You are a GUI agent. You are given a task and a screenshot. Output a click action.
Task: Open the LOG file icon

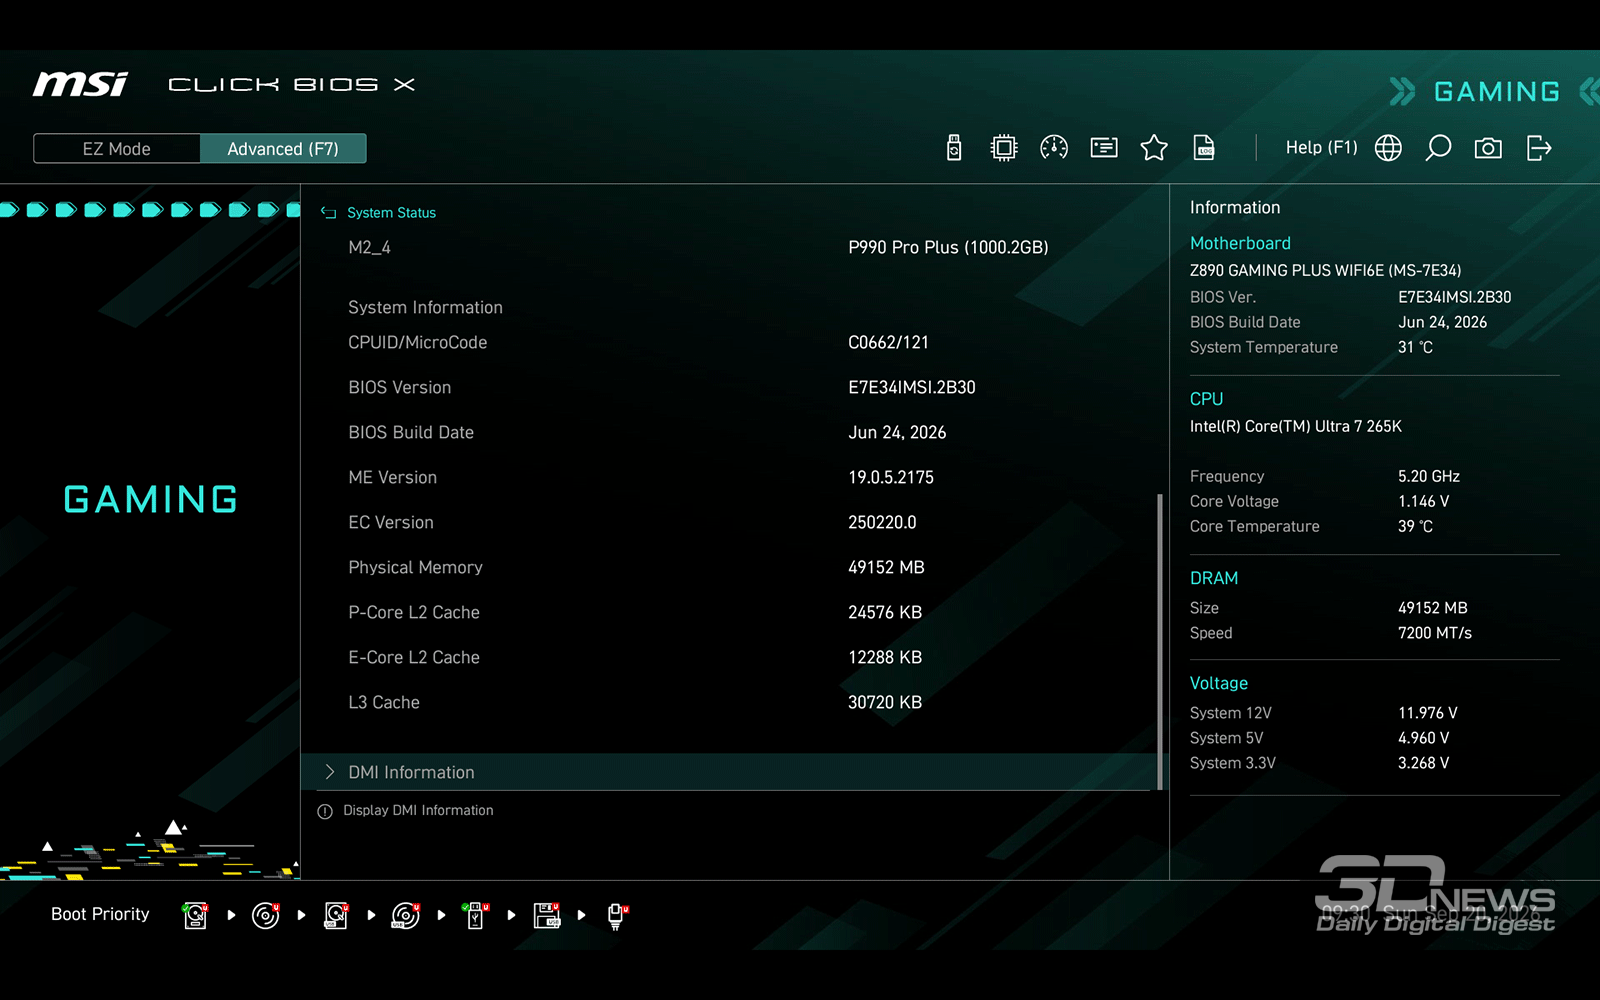pyautogui.click(x=1204, y=148)
